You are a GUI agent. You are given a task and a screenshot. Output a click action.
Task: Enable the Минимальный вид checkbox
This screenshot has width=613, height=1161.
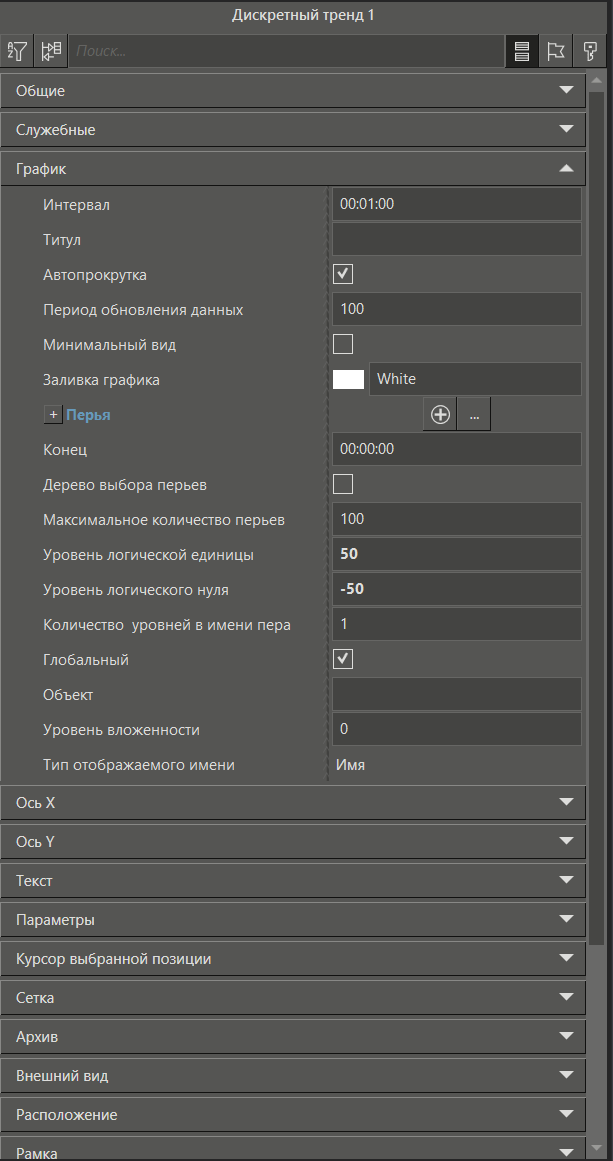[x=343, y=344]
